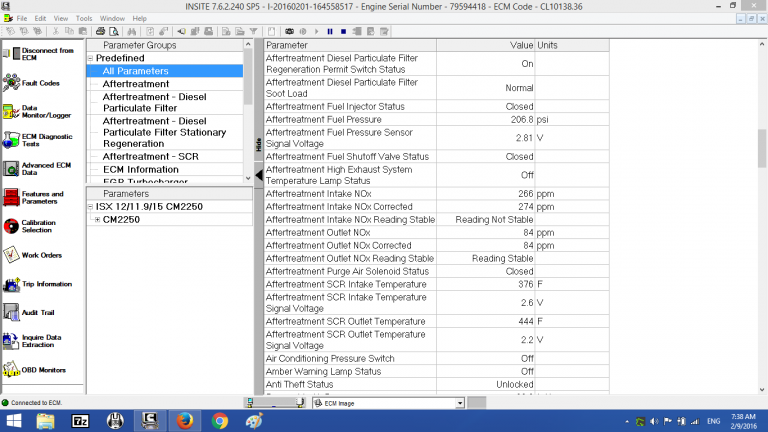Select Aftertreatment Fuel Pressure row
Screen dimensions: 768x432
coord(437,120)
